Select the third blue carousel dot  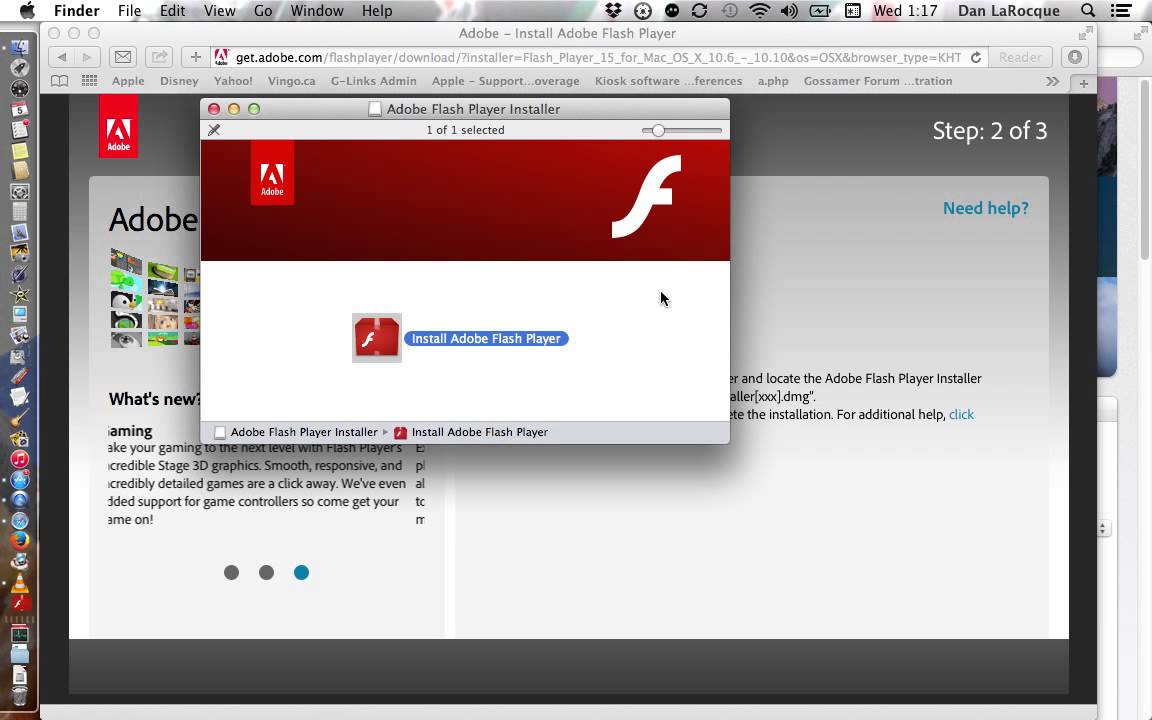pos(301,572)
